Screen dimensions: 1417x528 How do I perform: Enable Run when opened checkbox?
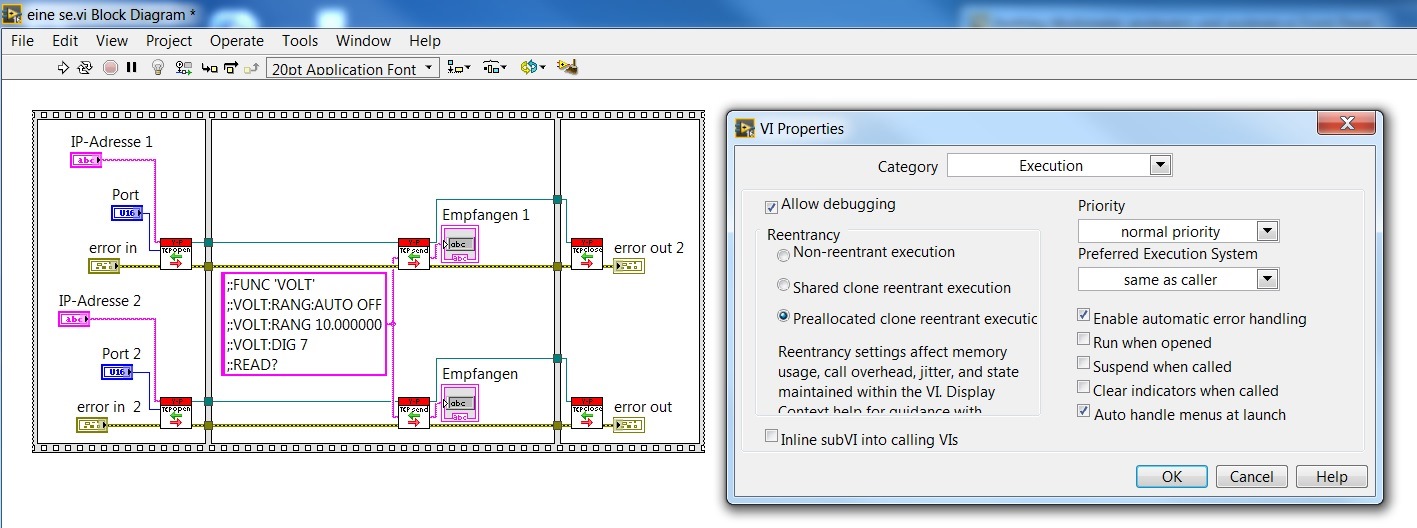tap(1084, 340)
